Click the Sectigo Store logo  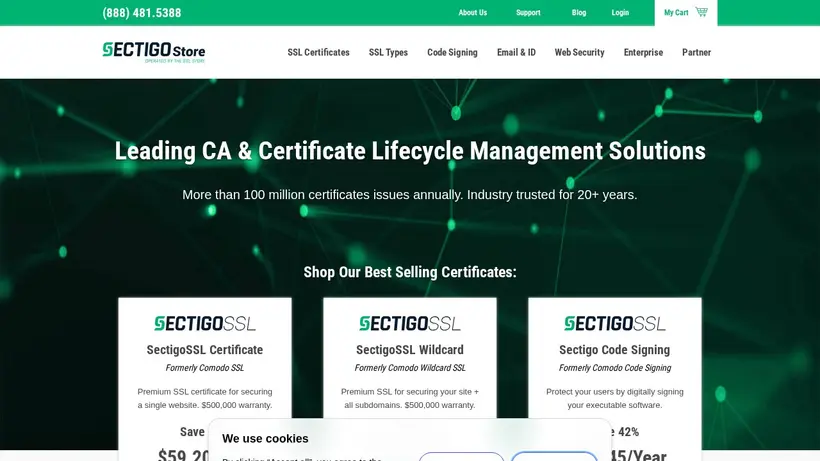pyautogui.click(x=153, y=52)
